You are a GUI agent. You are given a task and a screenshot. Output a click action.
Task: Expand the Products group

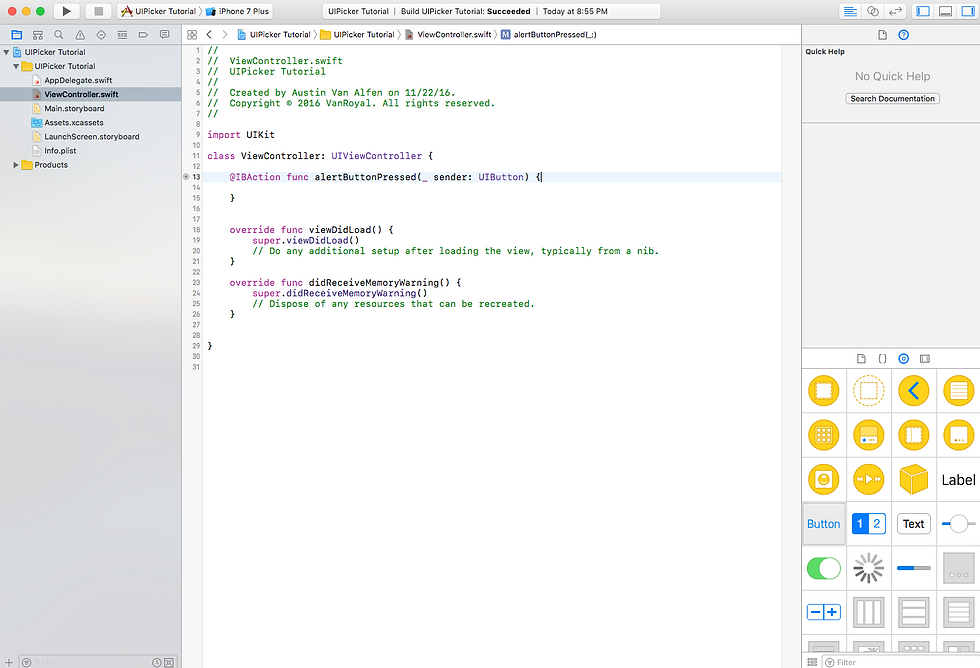click(16, 165)
